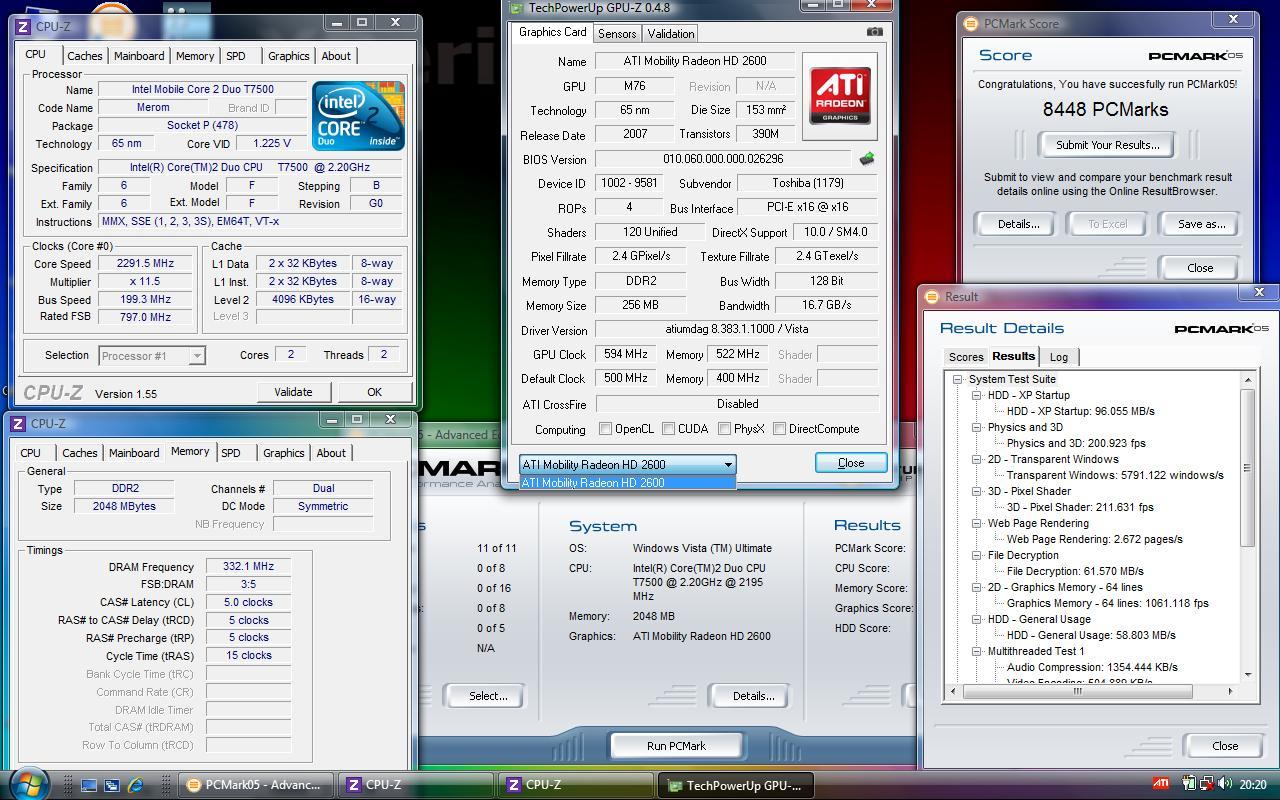
Task: Click Close button in GPU-Z window
Action: (851, 463)
